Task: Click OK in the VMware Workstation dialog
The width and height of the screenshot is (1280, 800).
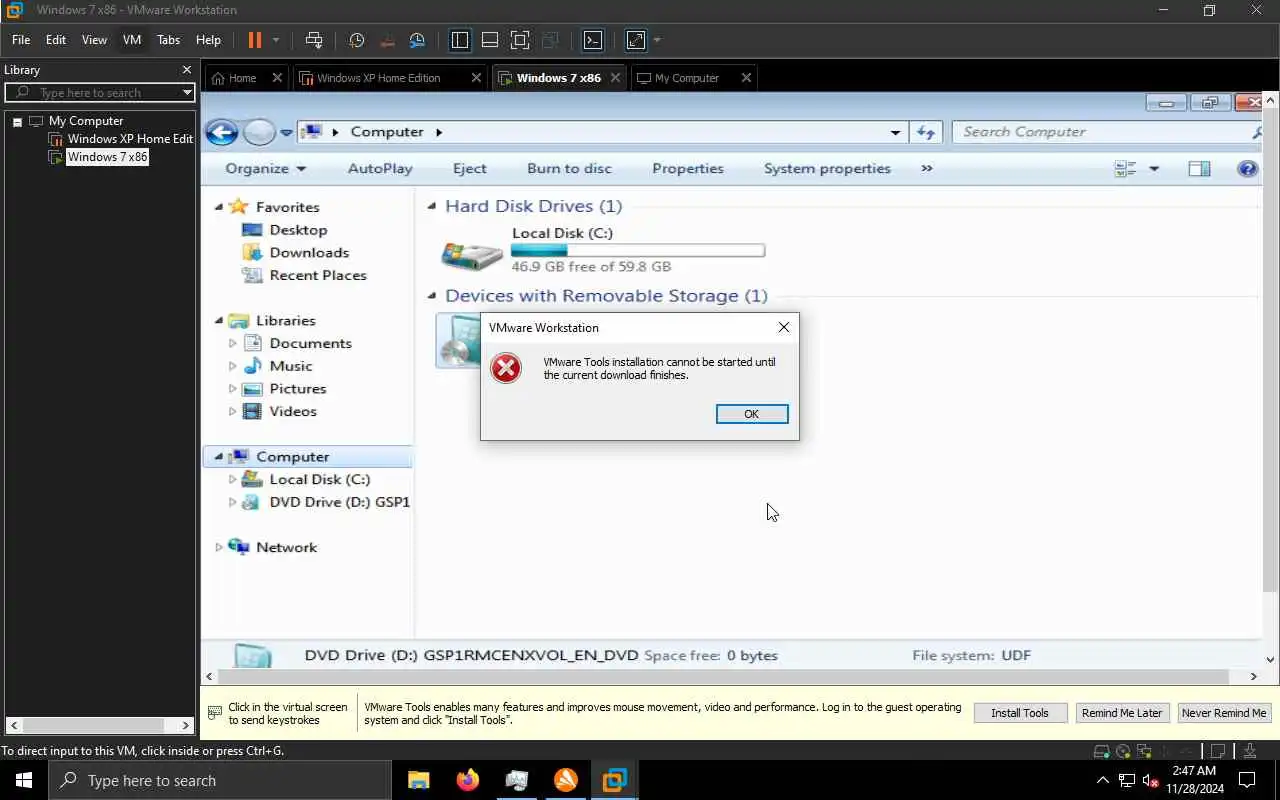Action: point(752,414)
